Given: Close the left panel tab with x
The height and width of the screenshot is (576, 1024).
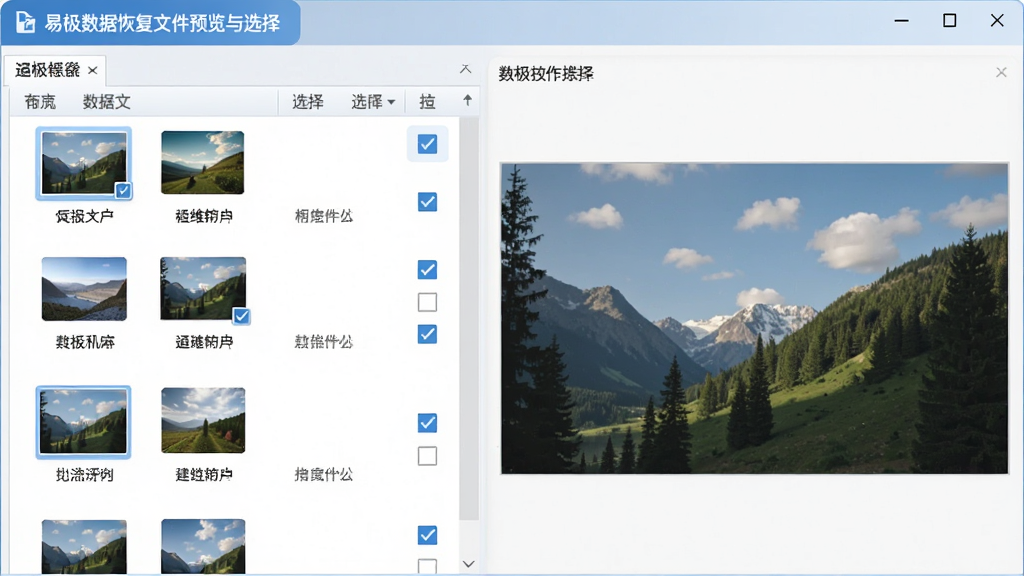Looking at the screenshot, I should [93, 71].
